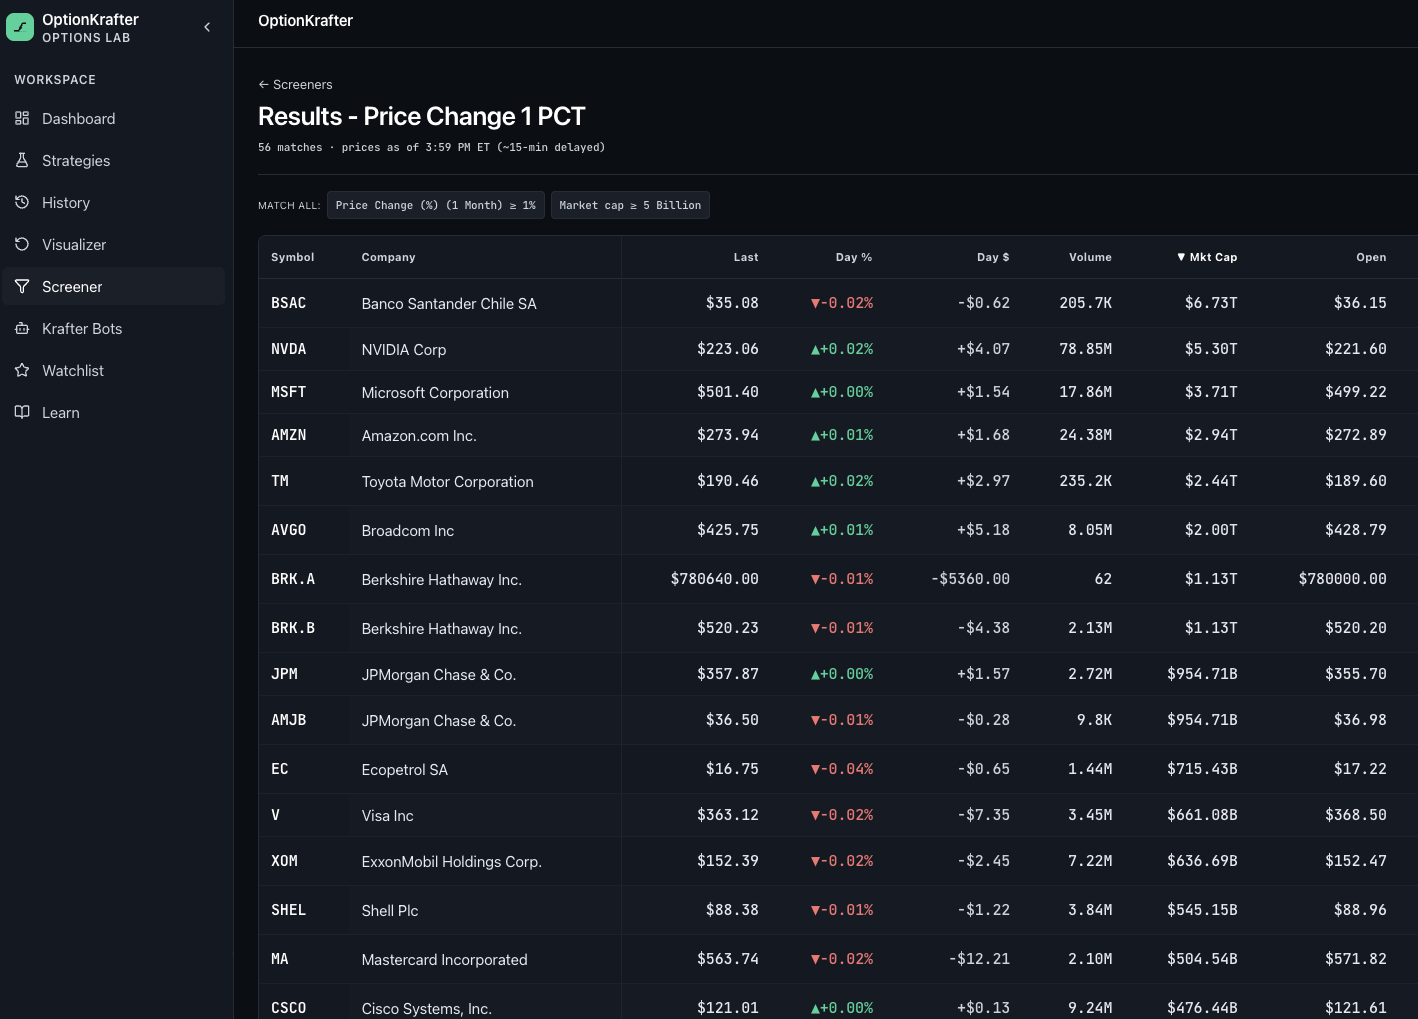Click the AVGO ticker symbol

[289, 530]
